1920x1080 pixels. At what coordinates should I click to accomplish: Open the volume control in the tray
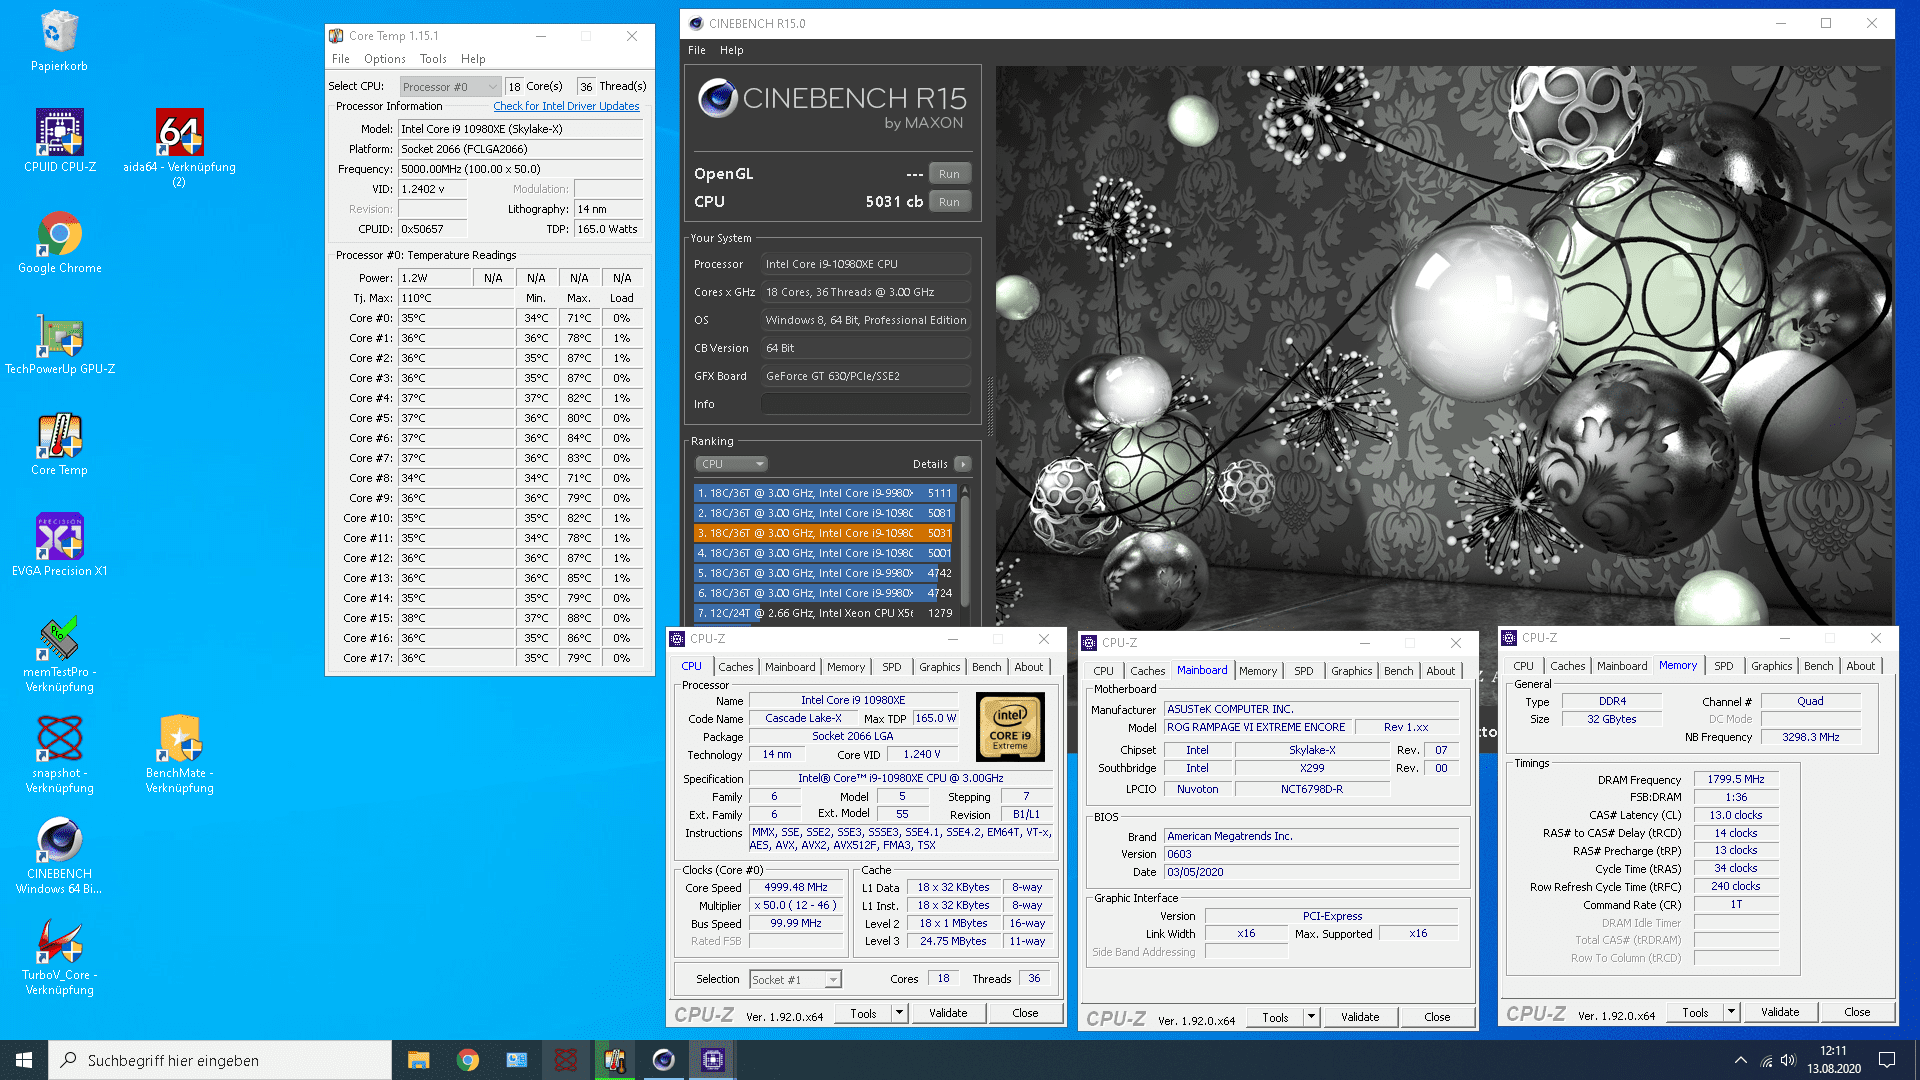pyautogui.click(x=1789, y=1060)
